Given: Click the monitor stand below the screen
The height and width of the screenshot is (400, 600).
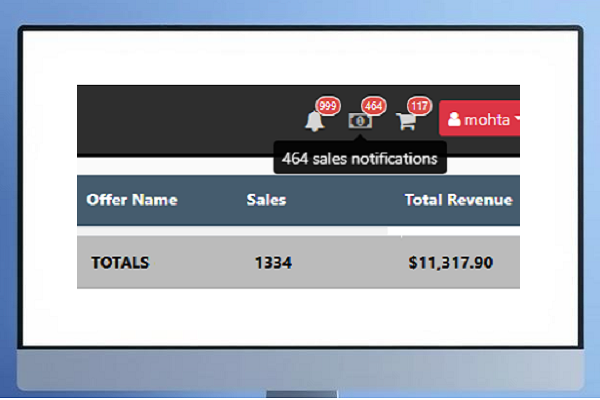Looking at the screenshot, I should [x=300, y=394].
